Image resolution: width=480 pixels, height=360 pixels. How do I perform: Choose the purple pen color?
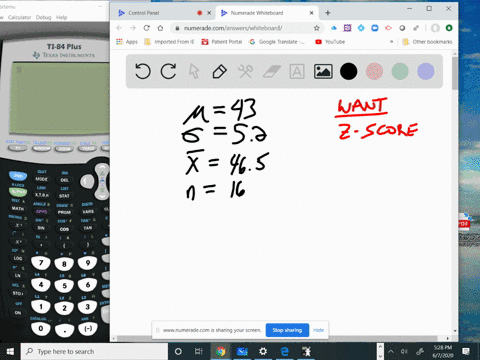[x=426, y=71]
